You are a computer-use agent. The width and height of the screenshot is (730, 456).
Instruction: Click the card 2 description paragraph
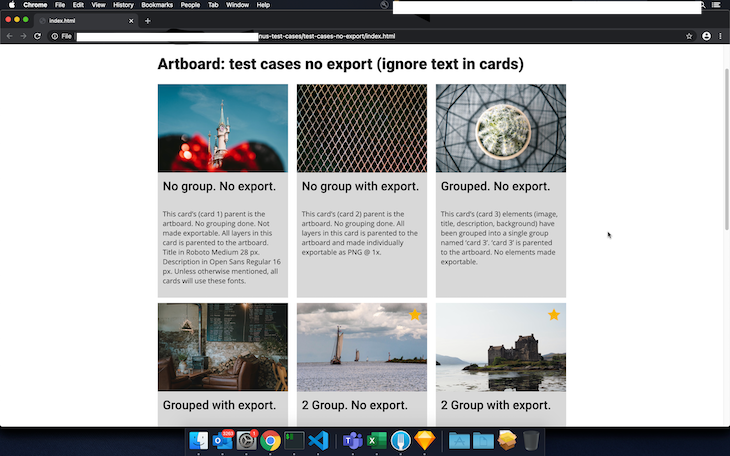click(x=359, y=233)
